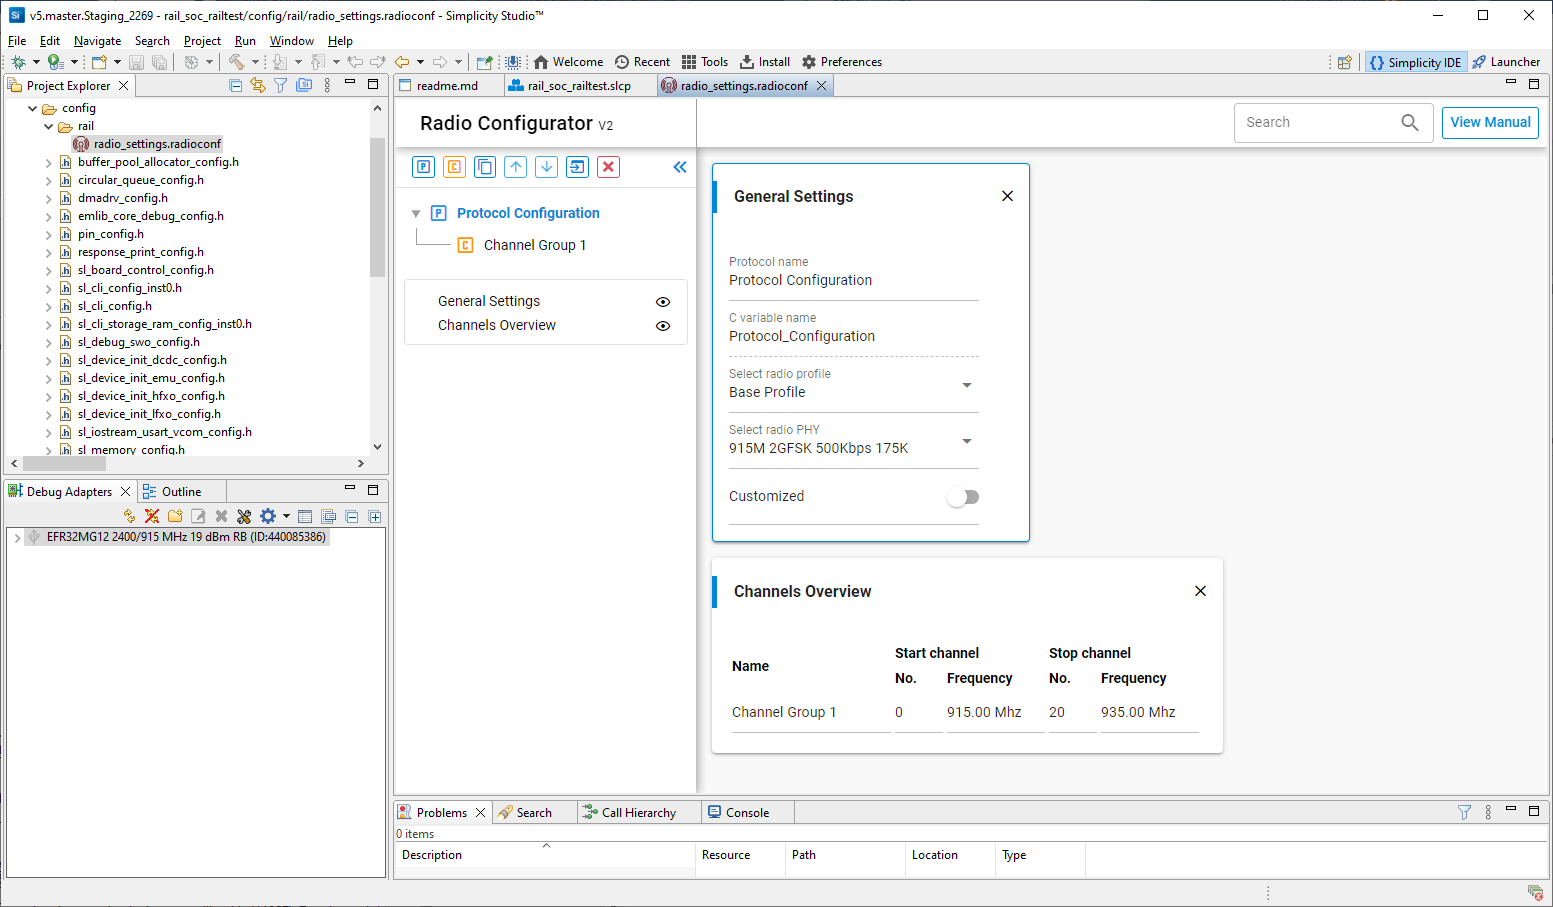Click the move down arrow icon
Image resolution: width=1553 pixels, height=907 pixels.
(547, 167)
